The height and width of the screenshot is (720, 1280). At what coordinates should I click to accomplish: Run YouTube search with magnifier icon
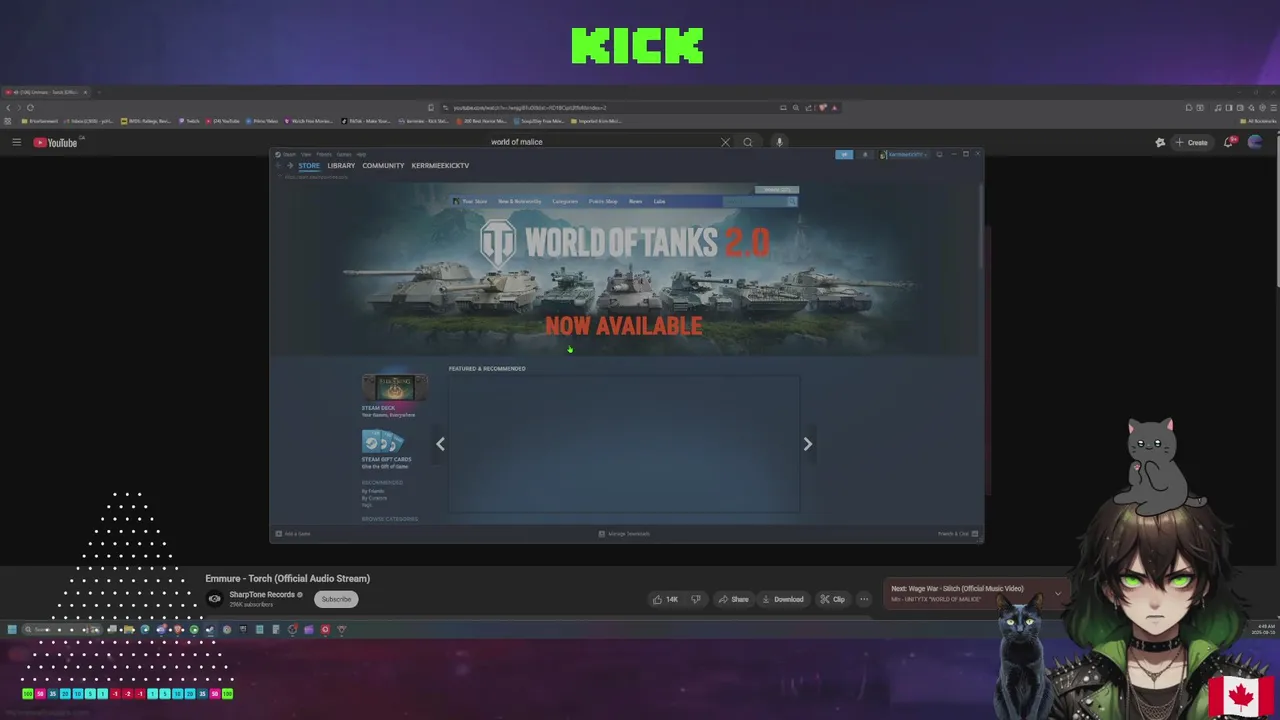pos(748,142)
